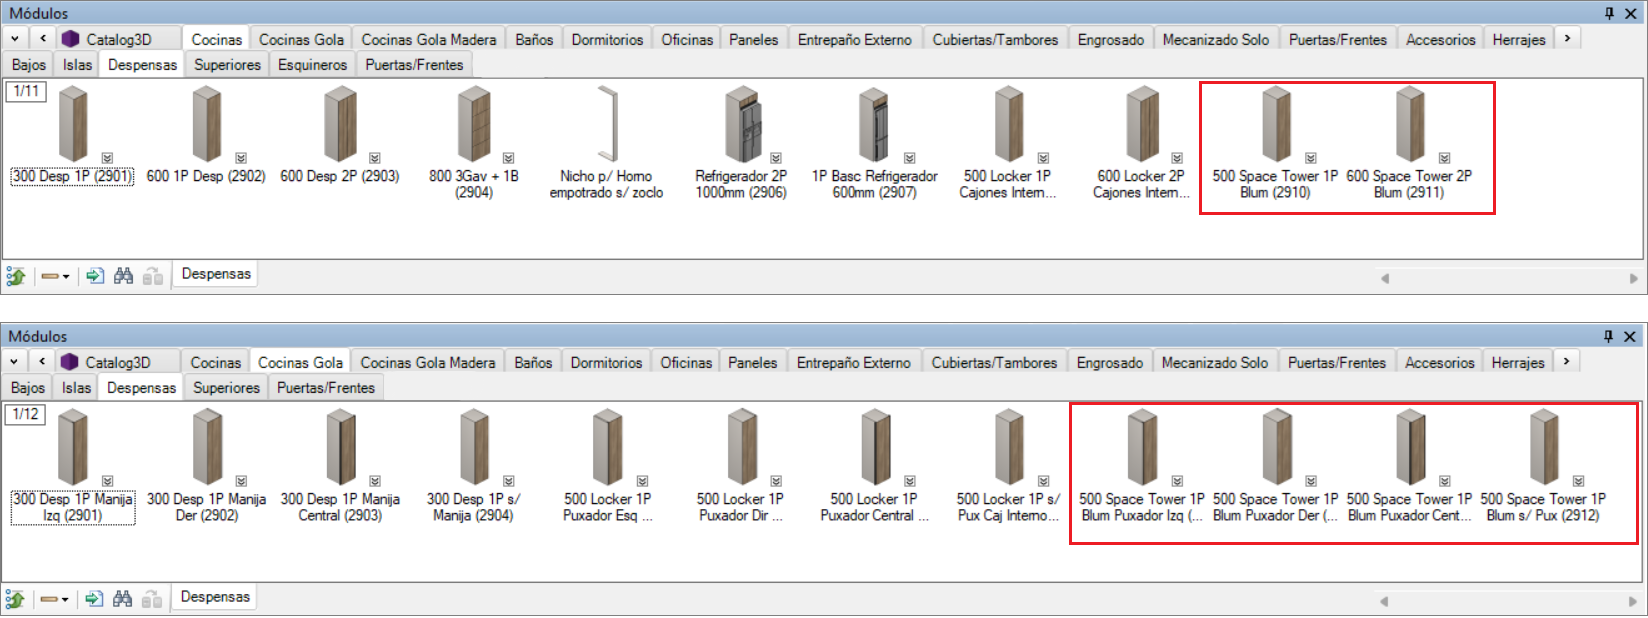Click green up-level tree icon, upper panel
Image resolution: width=1648 pixels, height=618 pixels.
(15, 276)
